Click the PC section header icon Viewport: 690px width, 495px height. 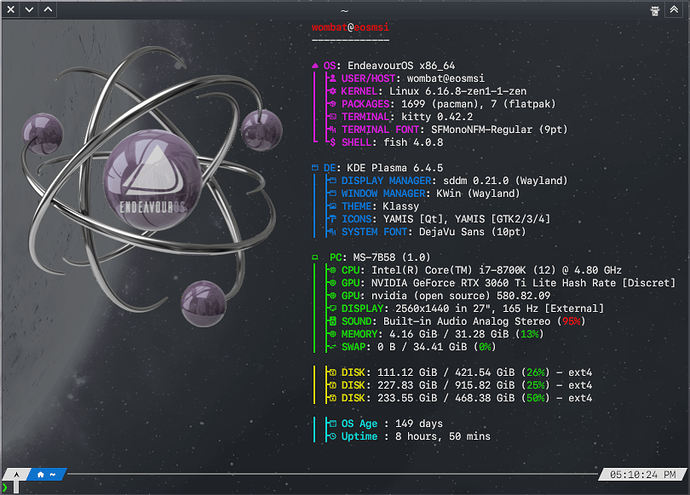pyautogui.click(x=315, y=257)
